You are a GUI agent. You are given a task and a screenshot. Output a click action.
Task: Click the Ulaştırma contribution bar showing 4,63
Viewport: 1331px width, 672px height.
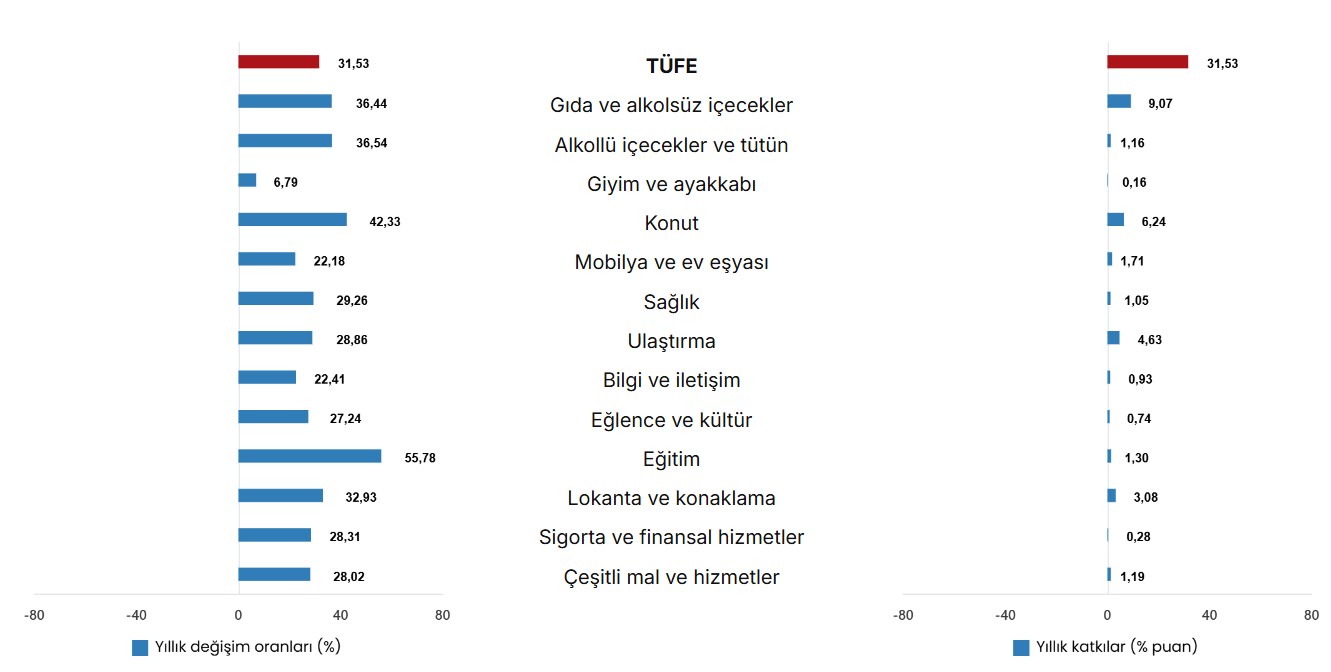click(1113, 338)
